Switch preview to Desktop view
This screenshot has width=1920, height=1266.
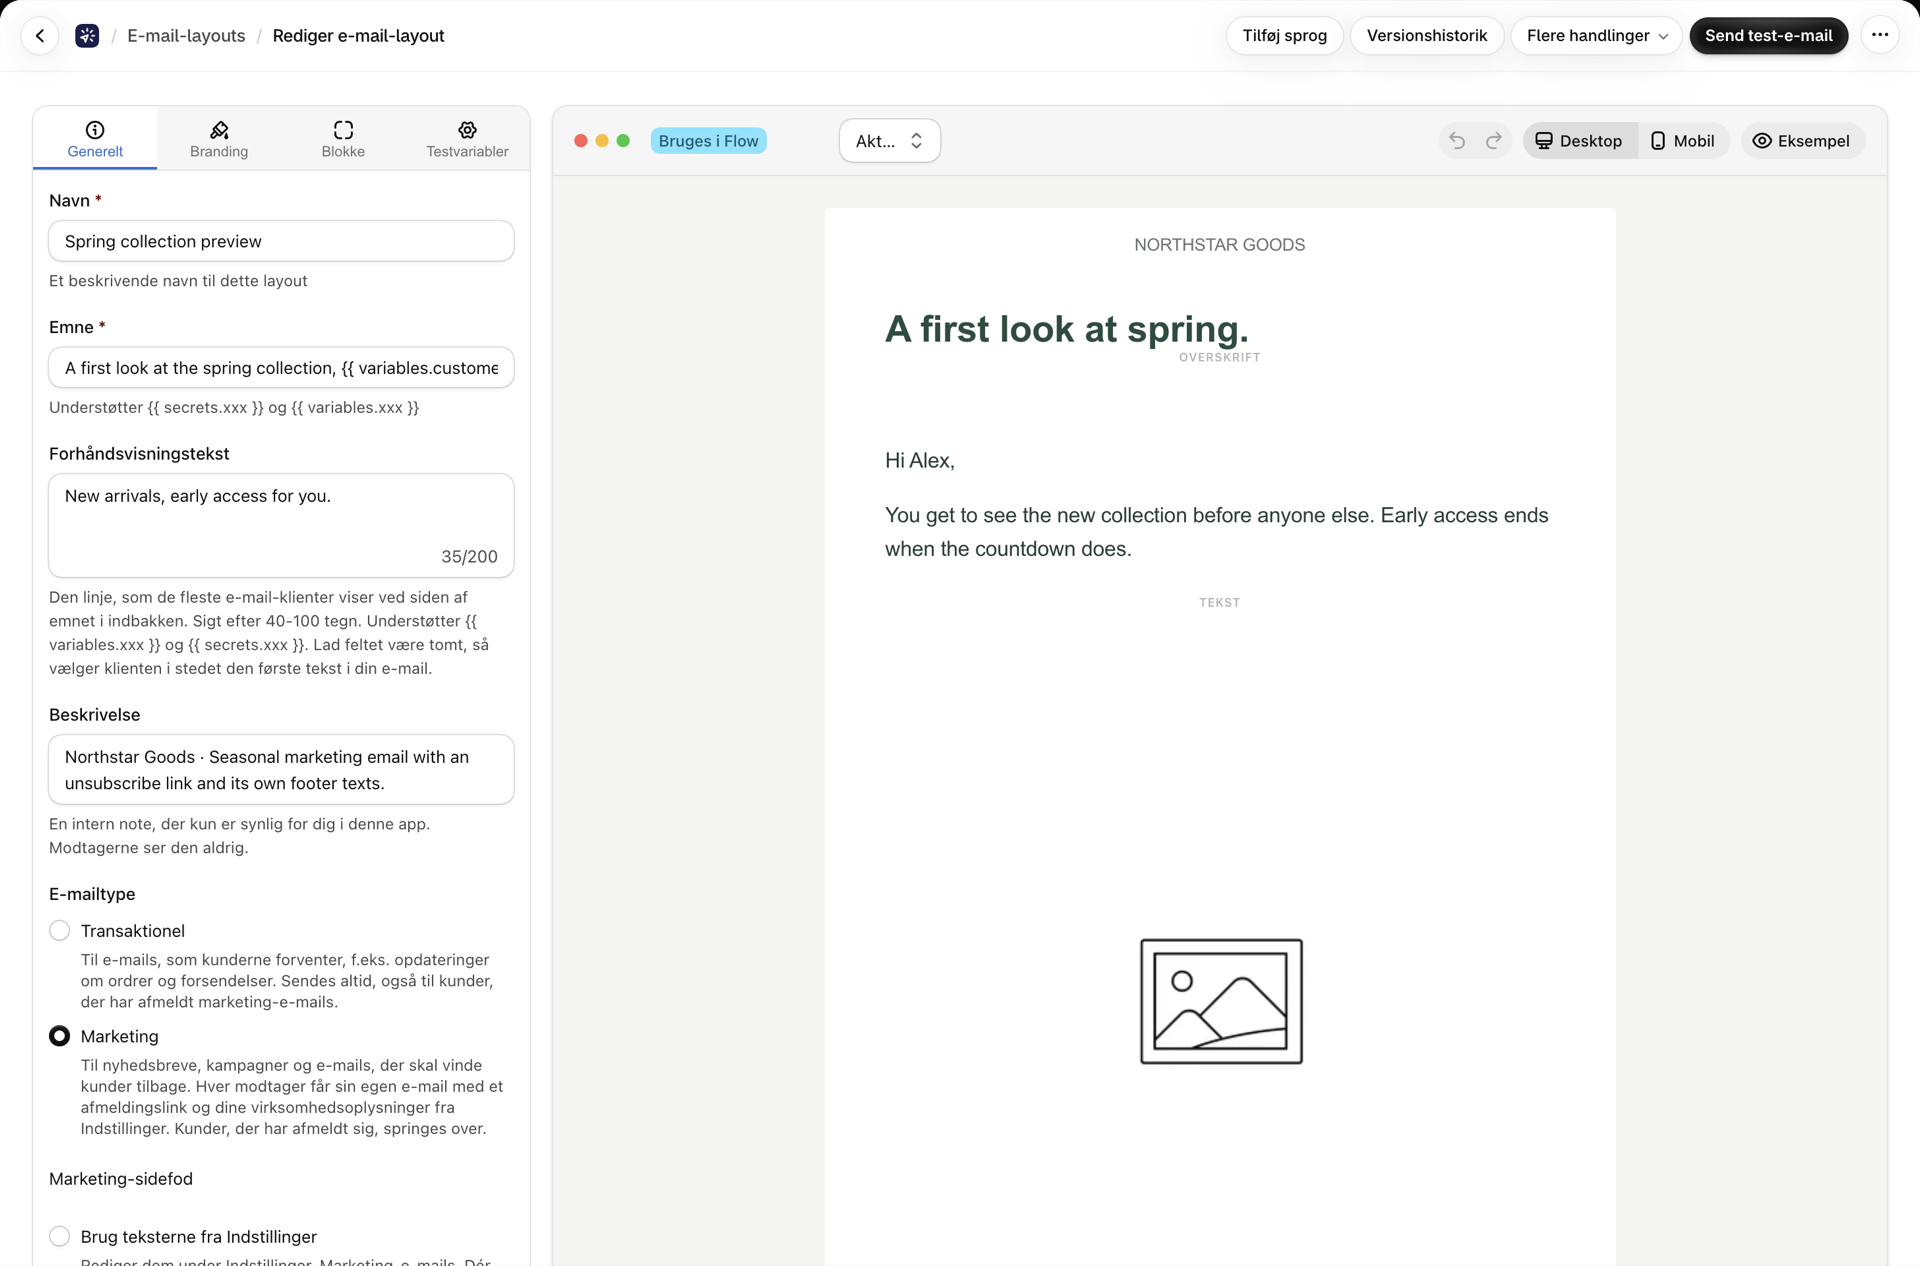(1579, 141)
